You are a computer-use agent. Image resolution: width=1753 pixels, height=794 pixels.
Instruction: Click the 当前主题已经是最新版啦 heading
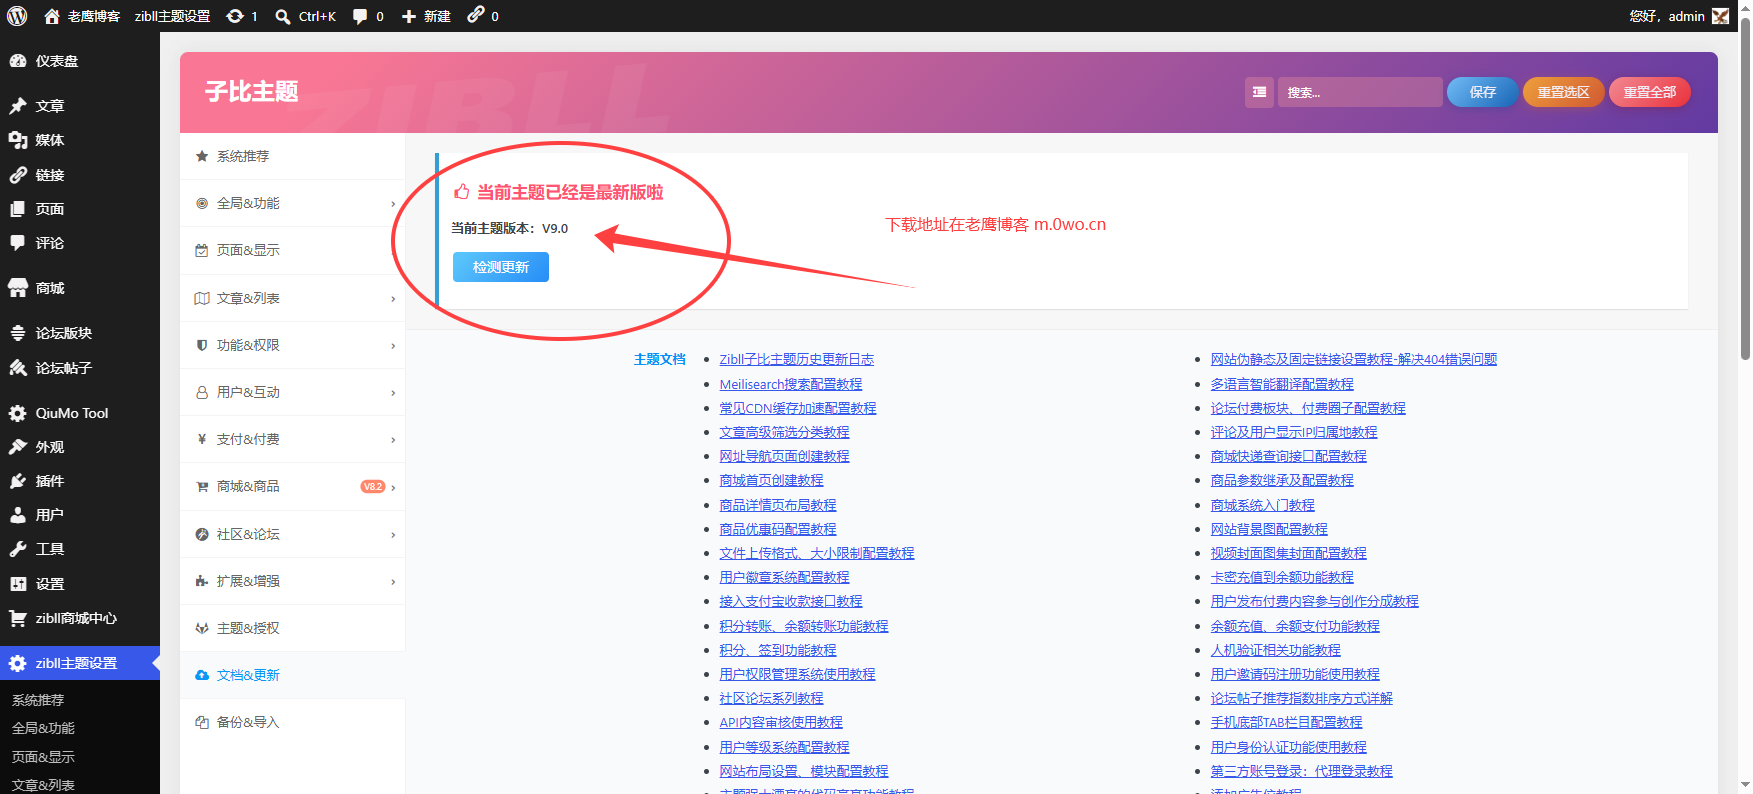click(x=569, y=192)
